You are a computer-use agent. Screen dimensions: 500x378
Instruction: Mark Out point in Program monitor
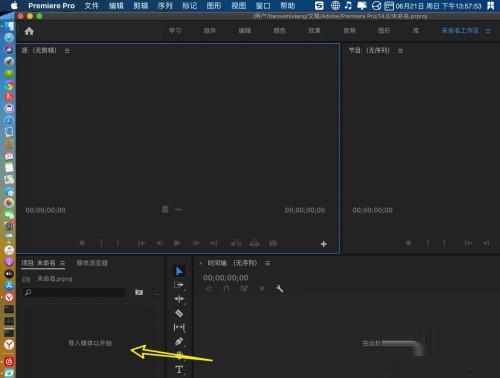444,243
